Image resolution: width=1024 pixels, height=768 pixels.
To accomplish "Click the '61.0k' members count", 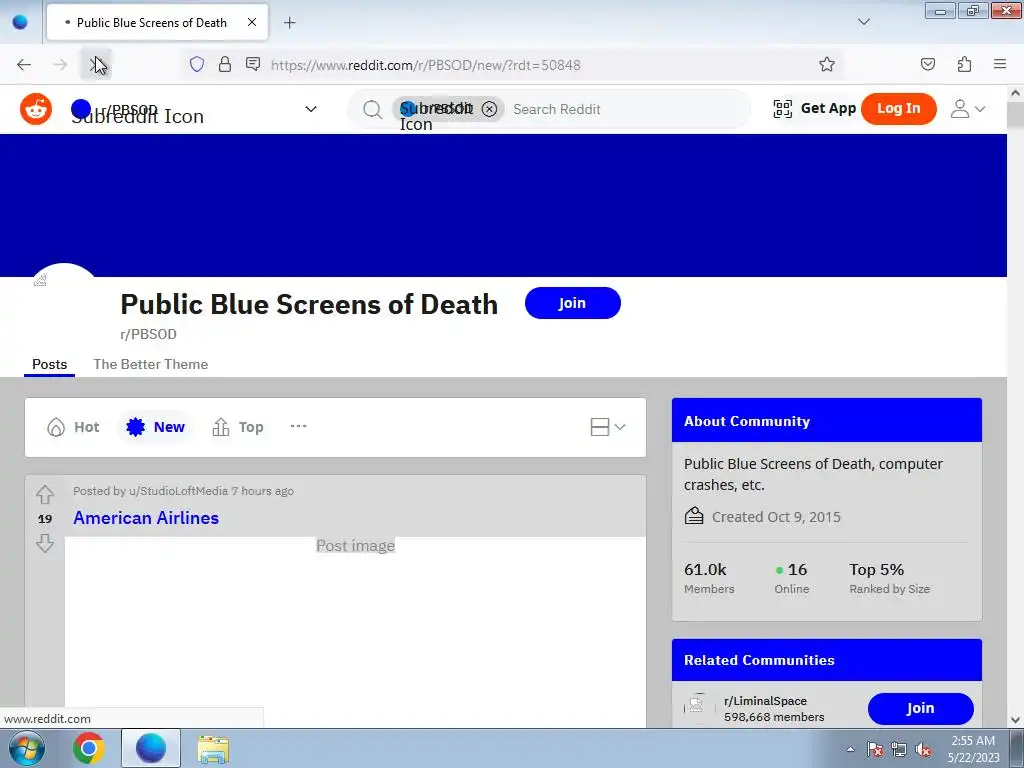I will 705,569.
